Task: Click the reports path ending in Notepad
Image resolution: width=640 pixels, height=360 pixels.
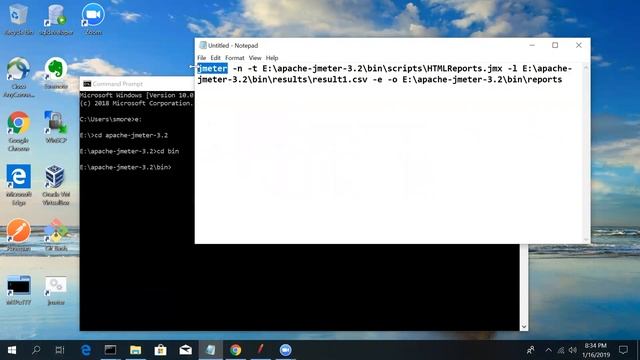Action: point(482,80)
